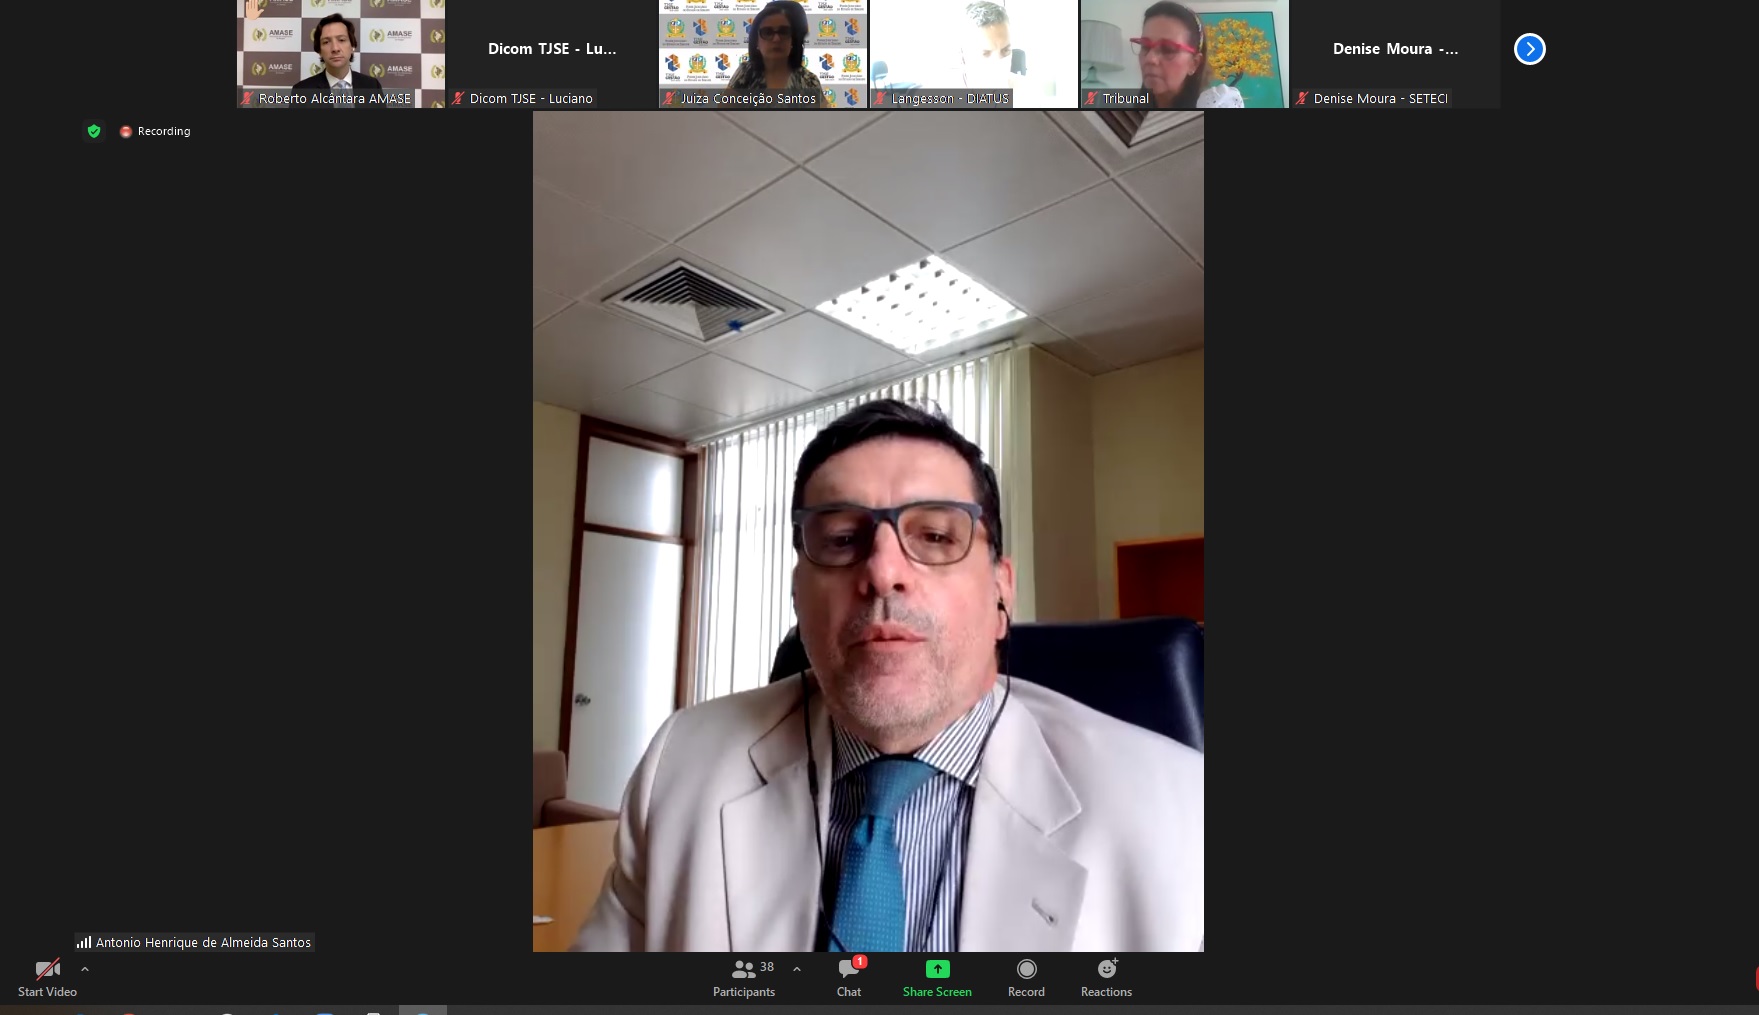Open the Participants panel

click(744, 977)
